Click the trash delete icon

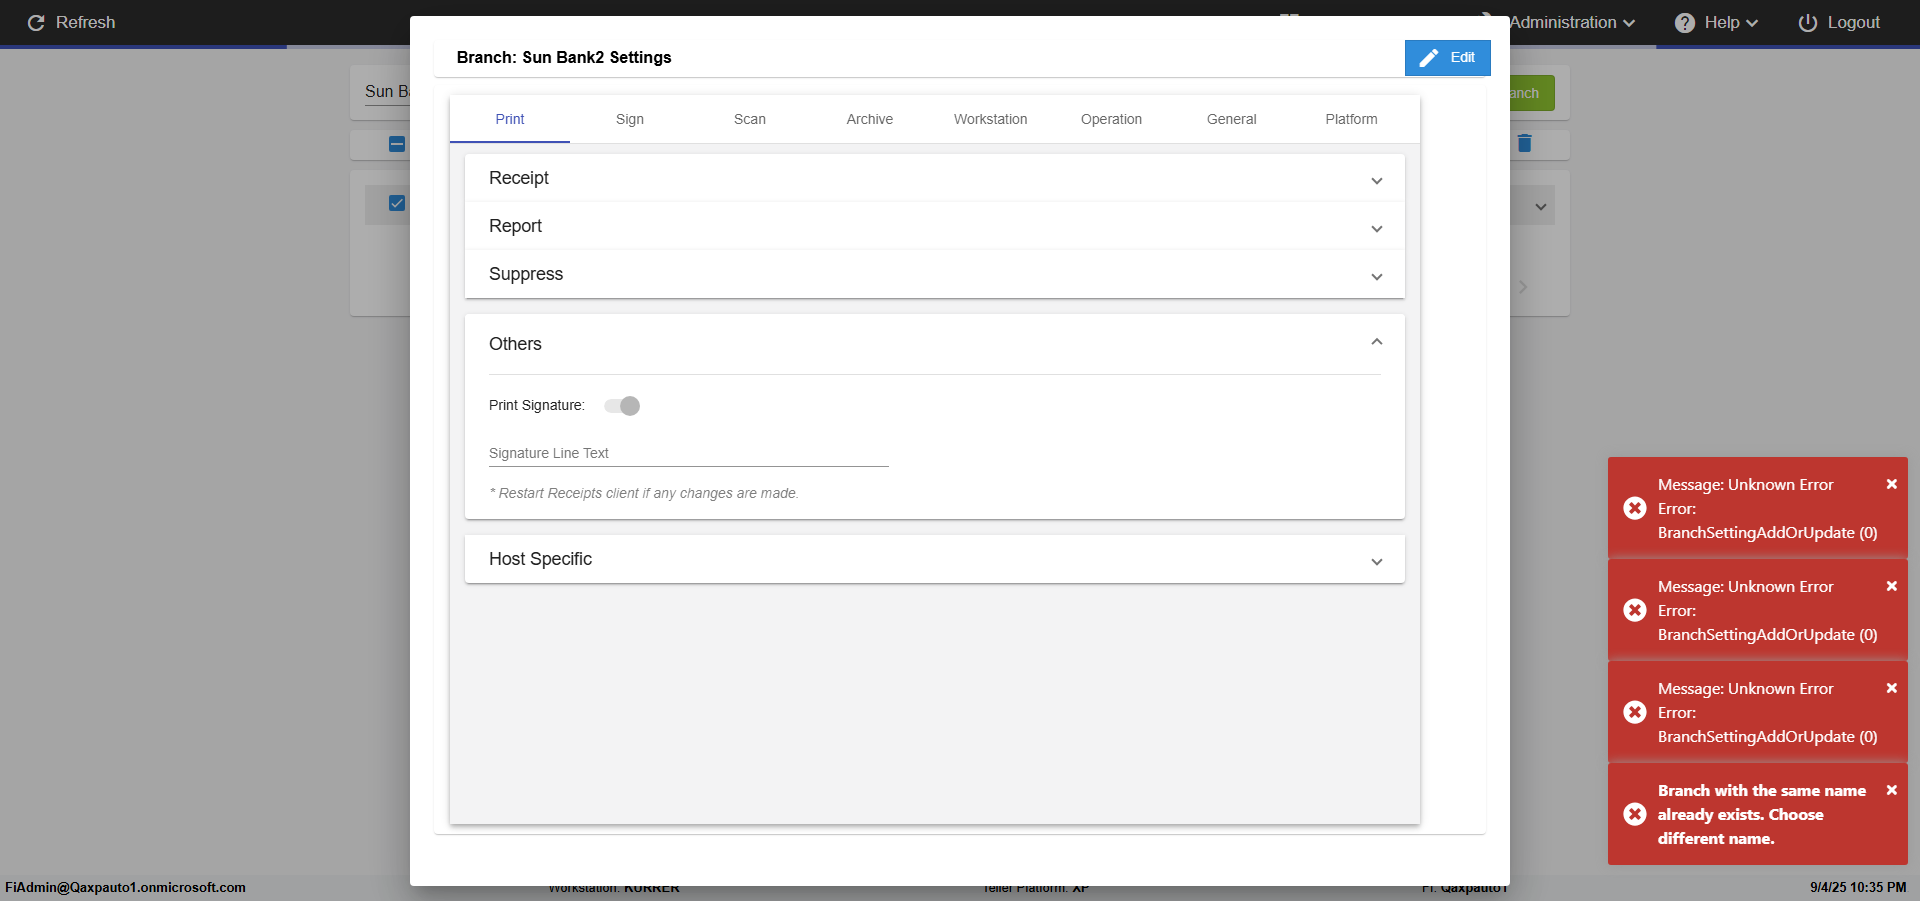point(1524,144)
